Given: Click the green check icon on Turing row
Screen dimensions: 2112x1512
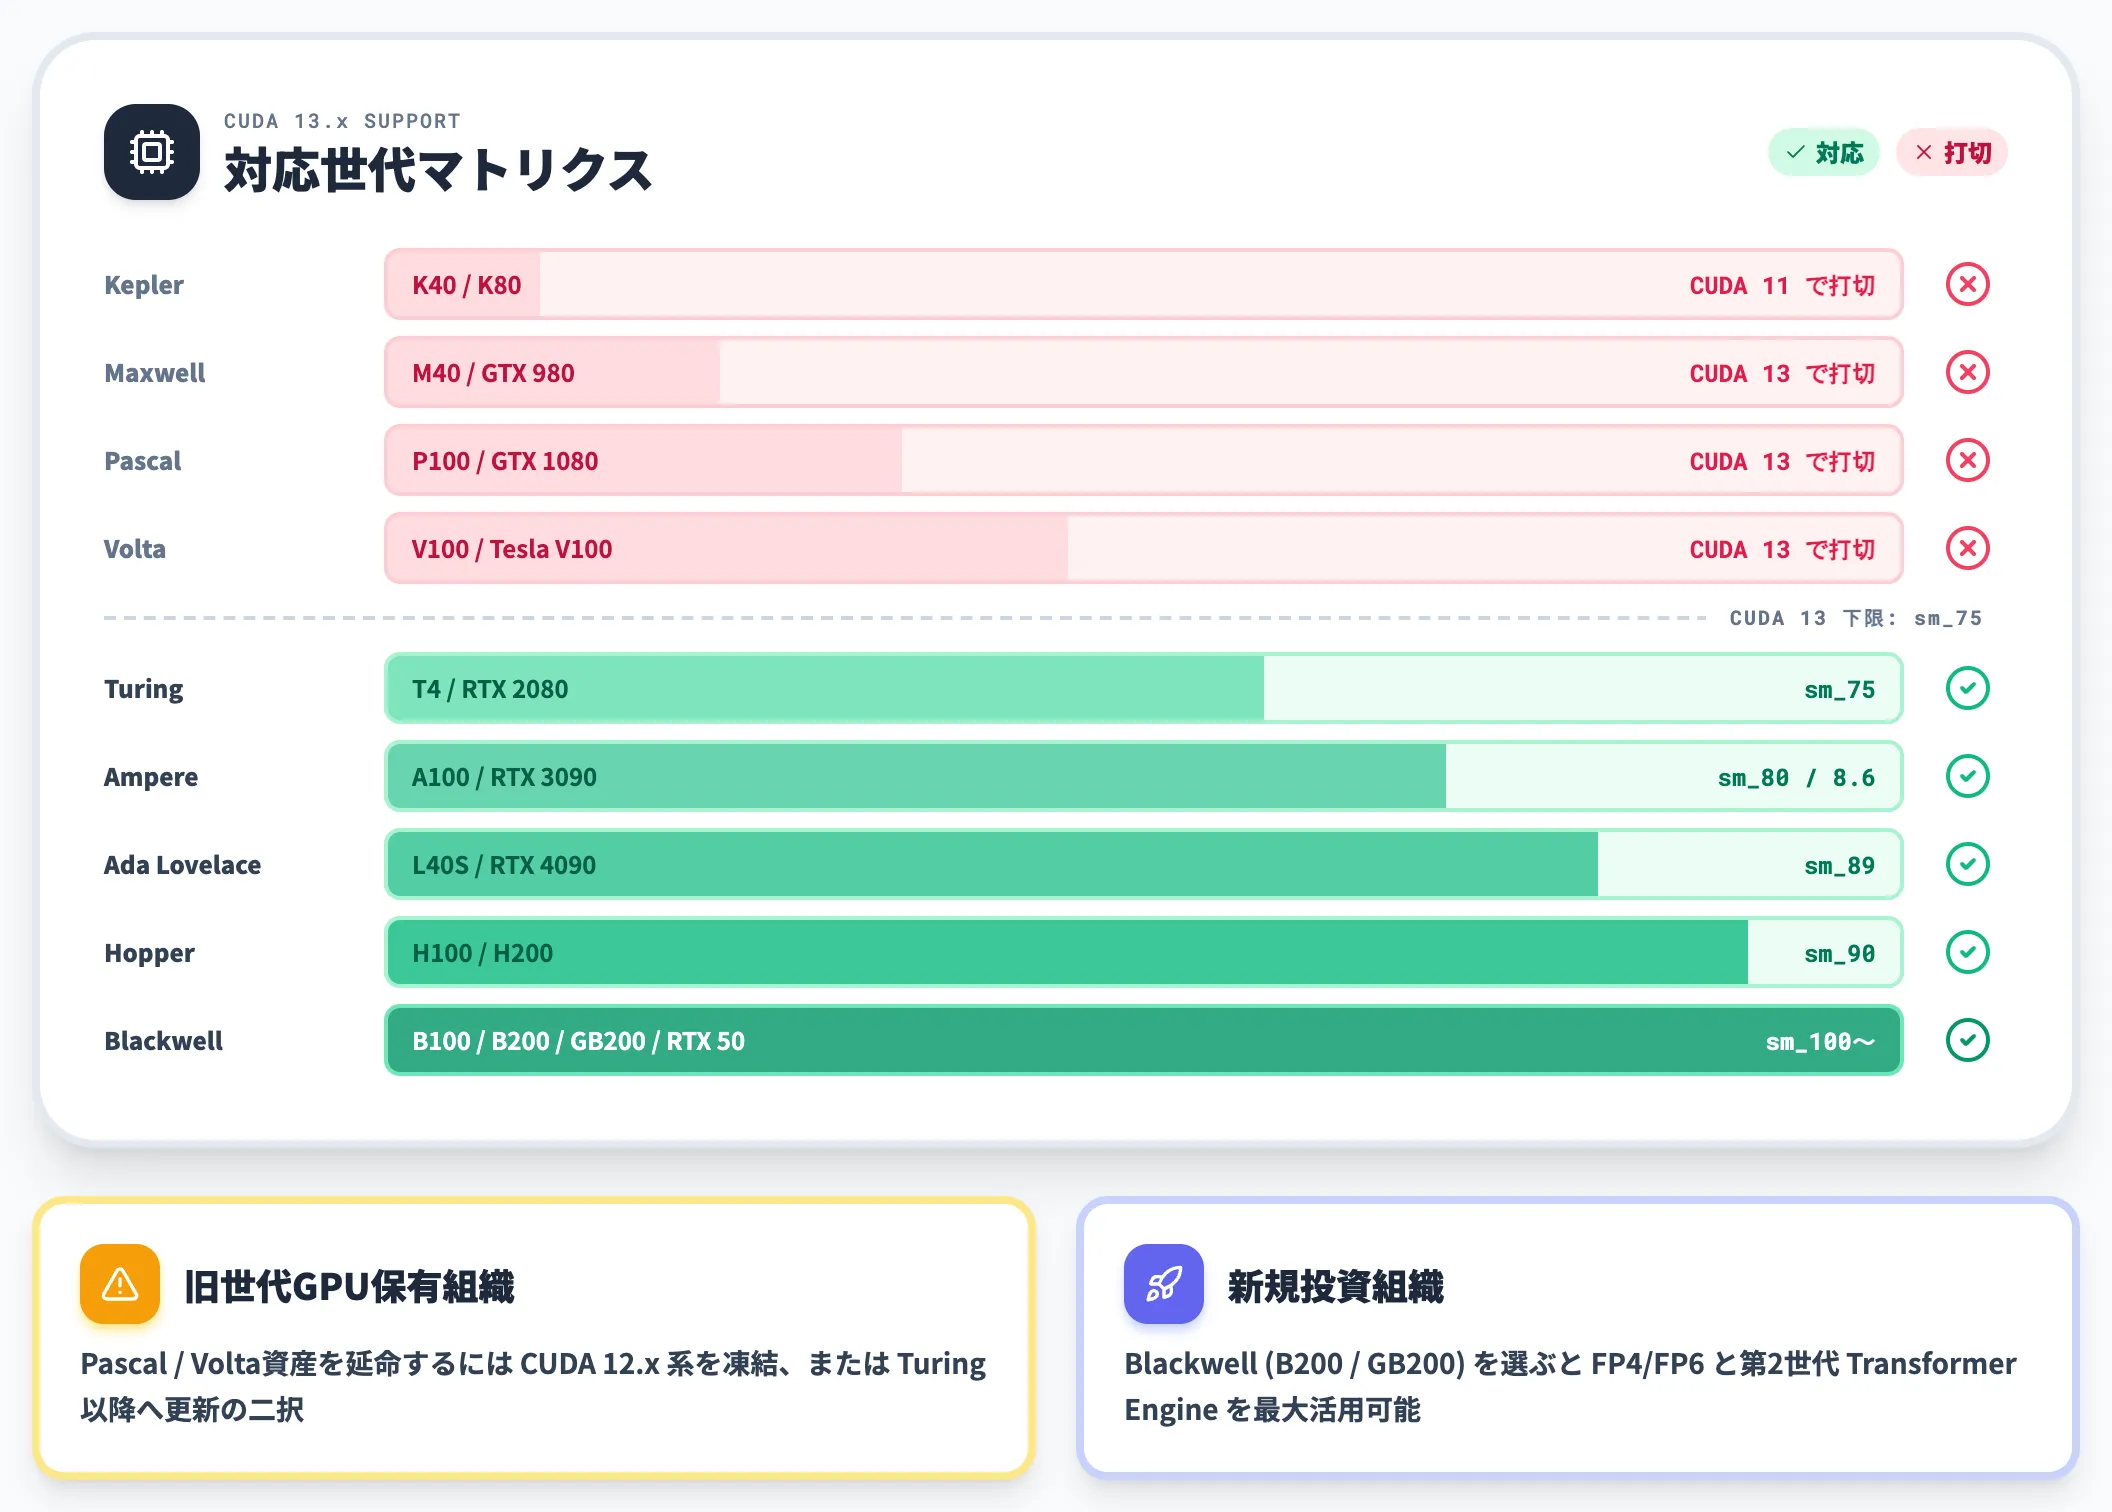Looking at the screenshot, I should [1967, 689].
